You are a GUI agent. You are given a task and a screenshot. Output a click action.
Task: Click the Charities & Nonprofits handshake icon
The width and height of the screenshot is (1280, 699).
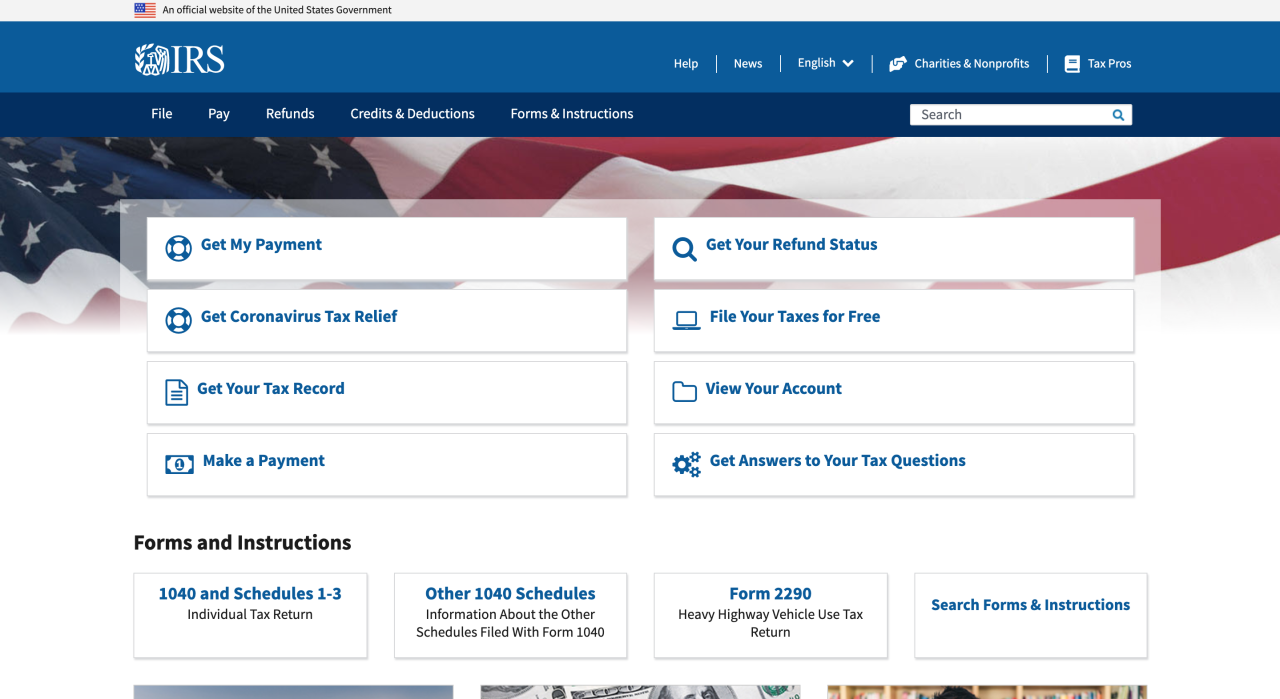tap(898, 63)
